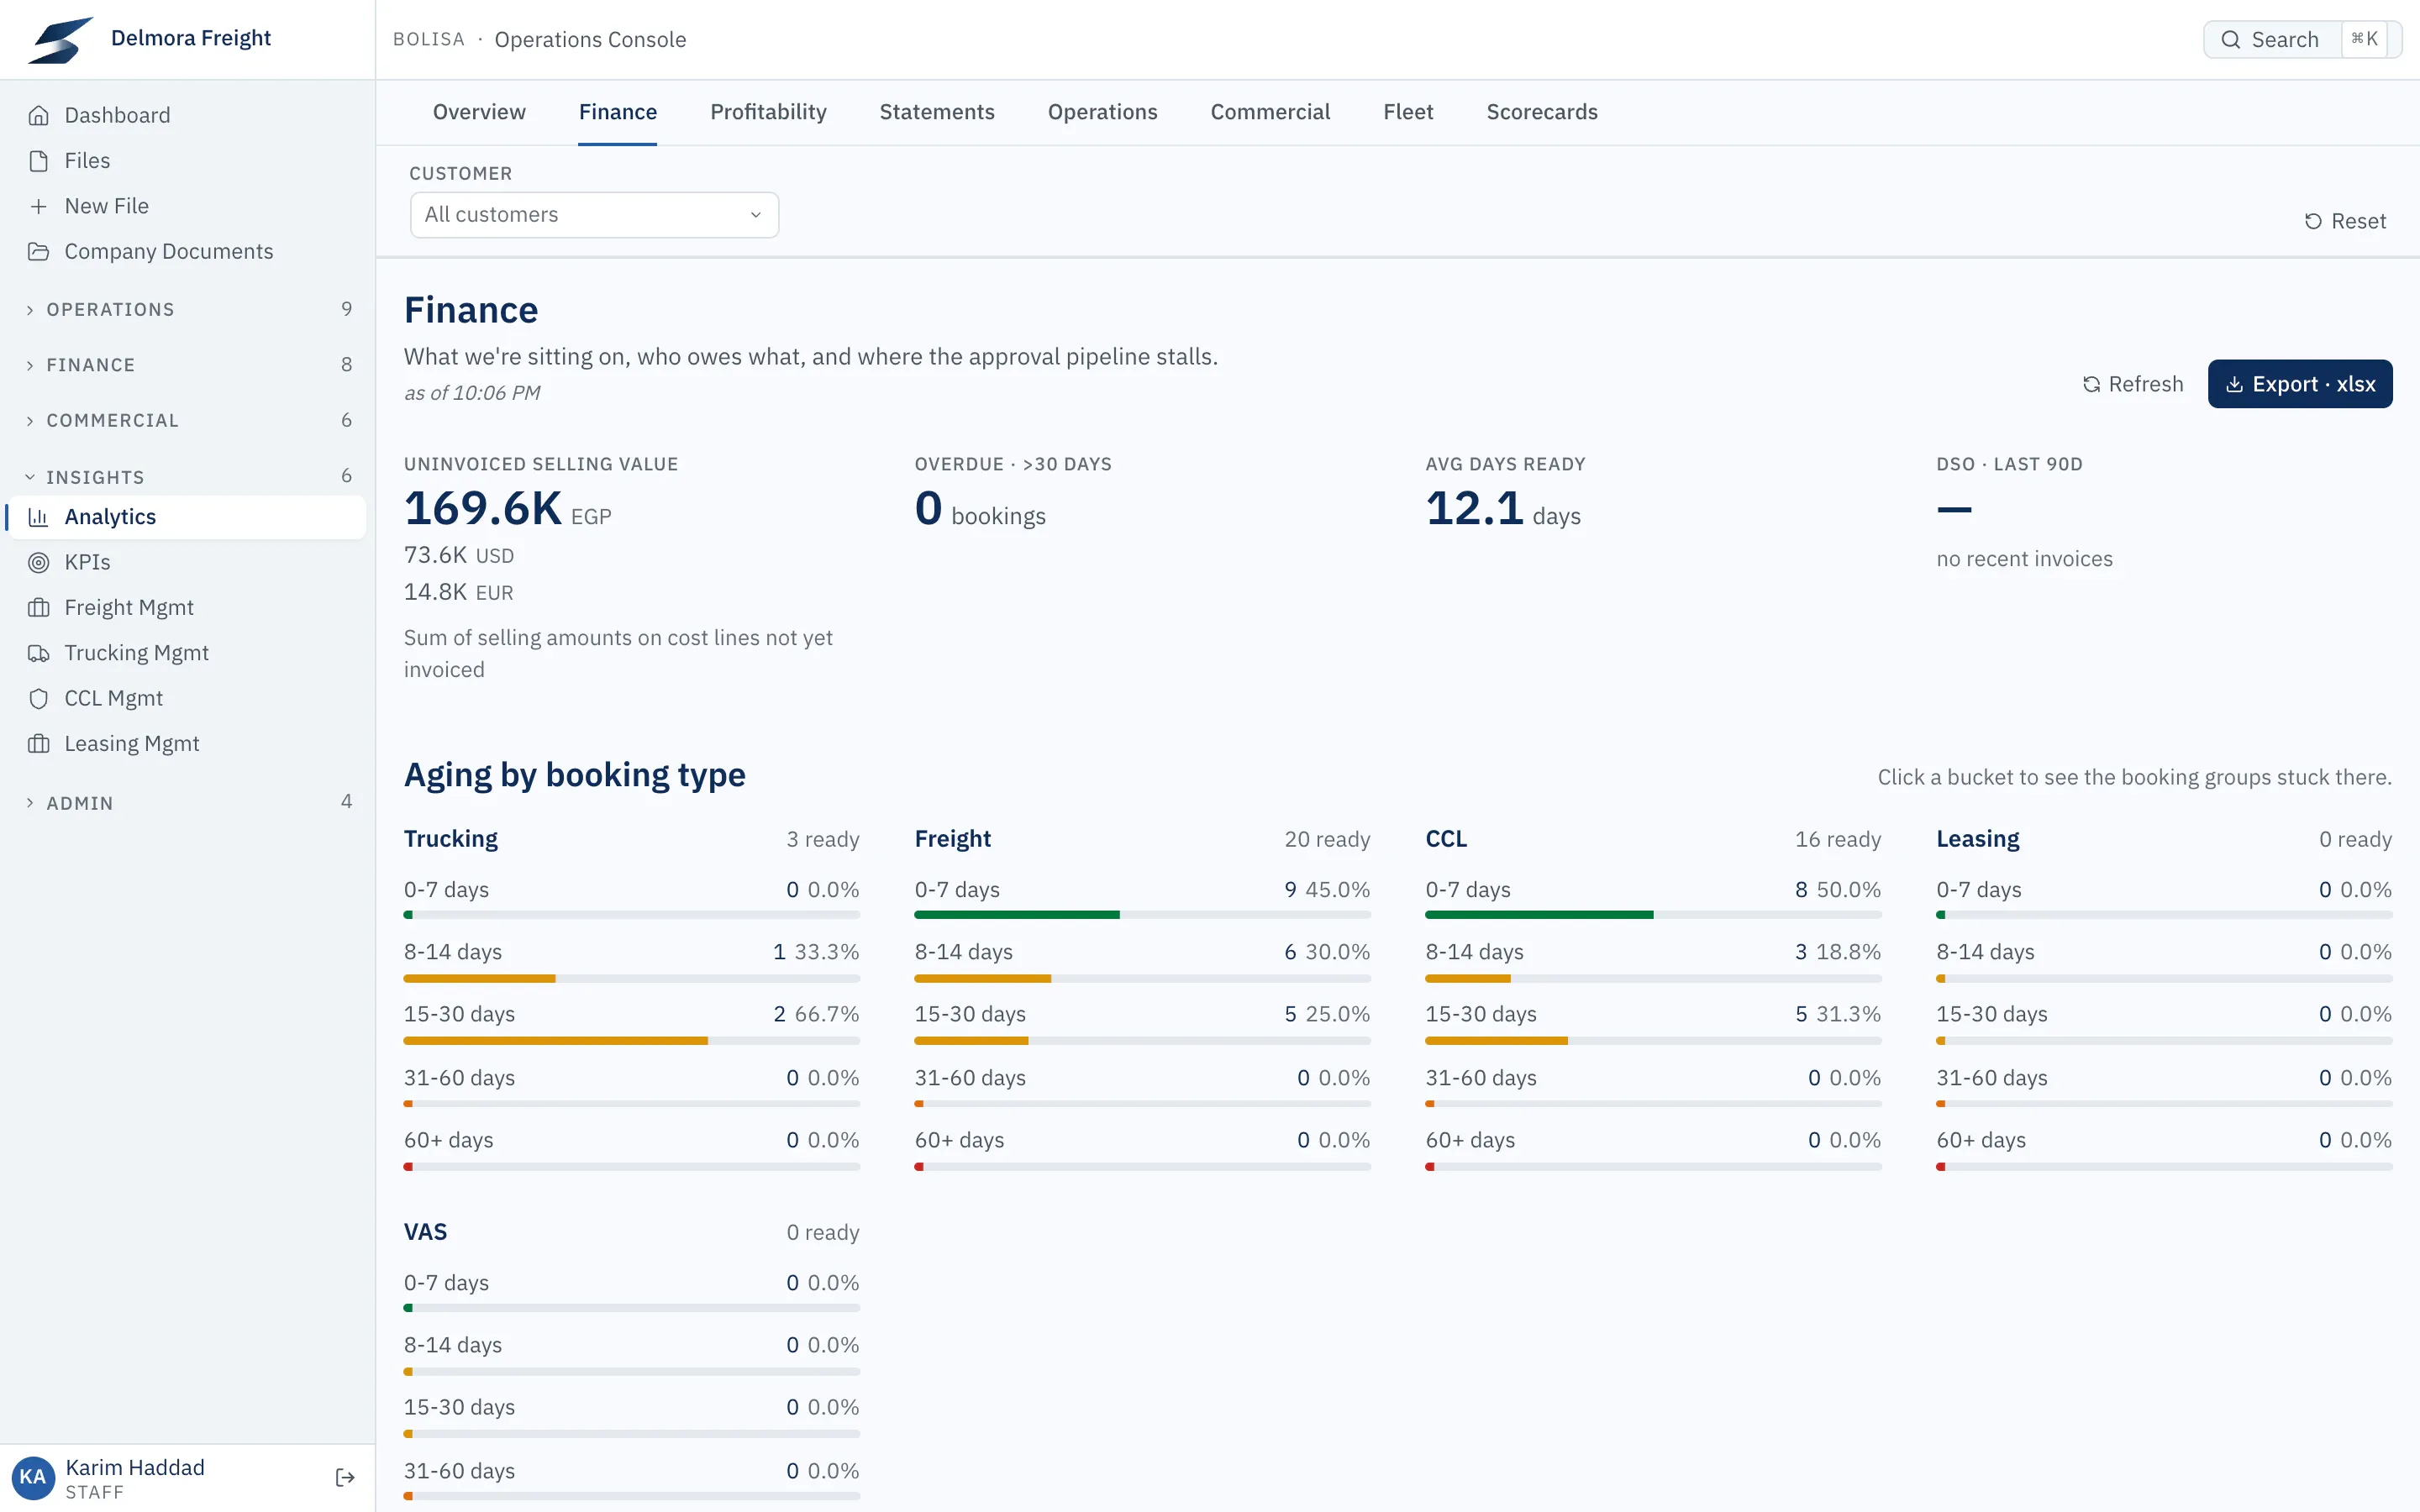Click the CCL Mgmt shield icon
Screen dimensions: 2420x1512
click(39, 698)
